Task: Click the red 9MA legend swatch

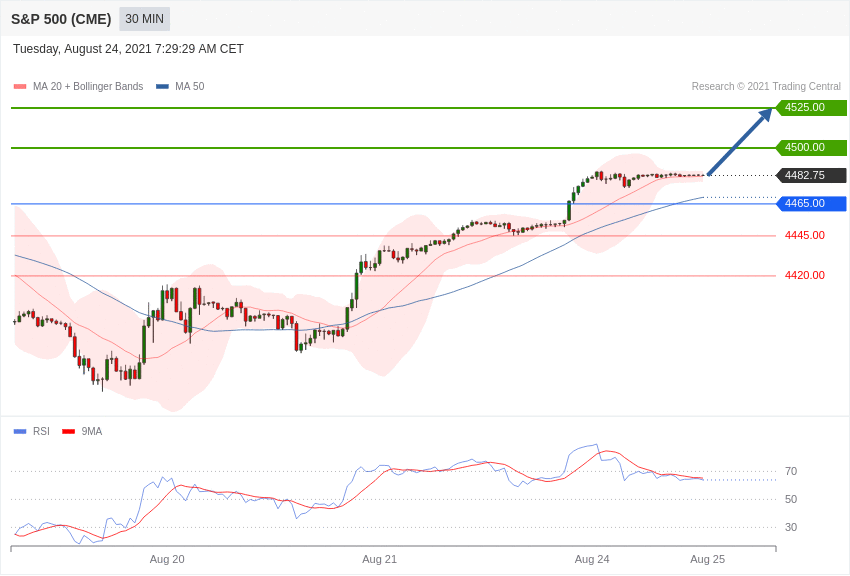Action: [68, 432]
